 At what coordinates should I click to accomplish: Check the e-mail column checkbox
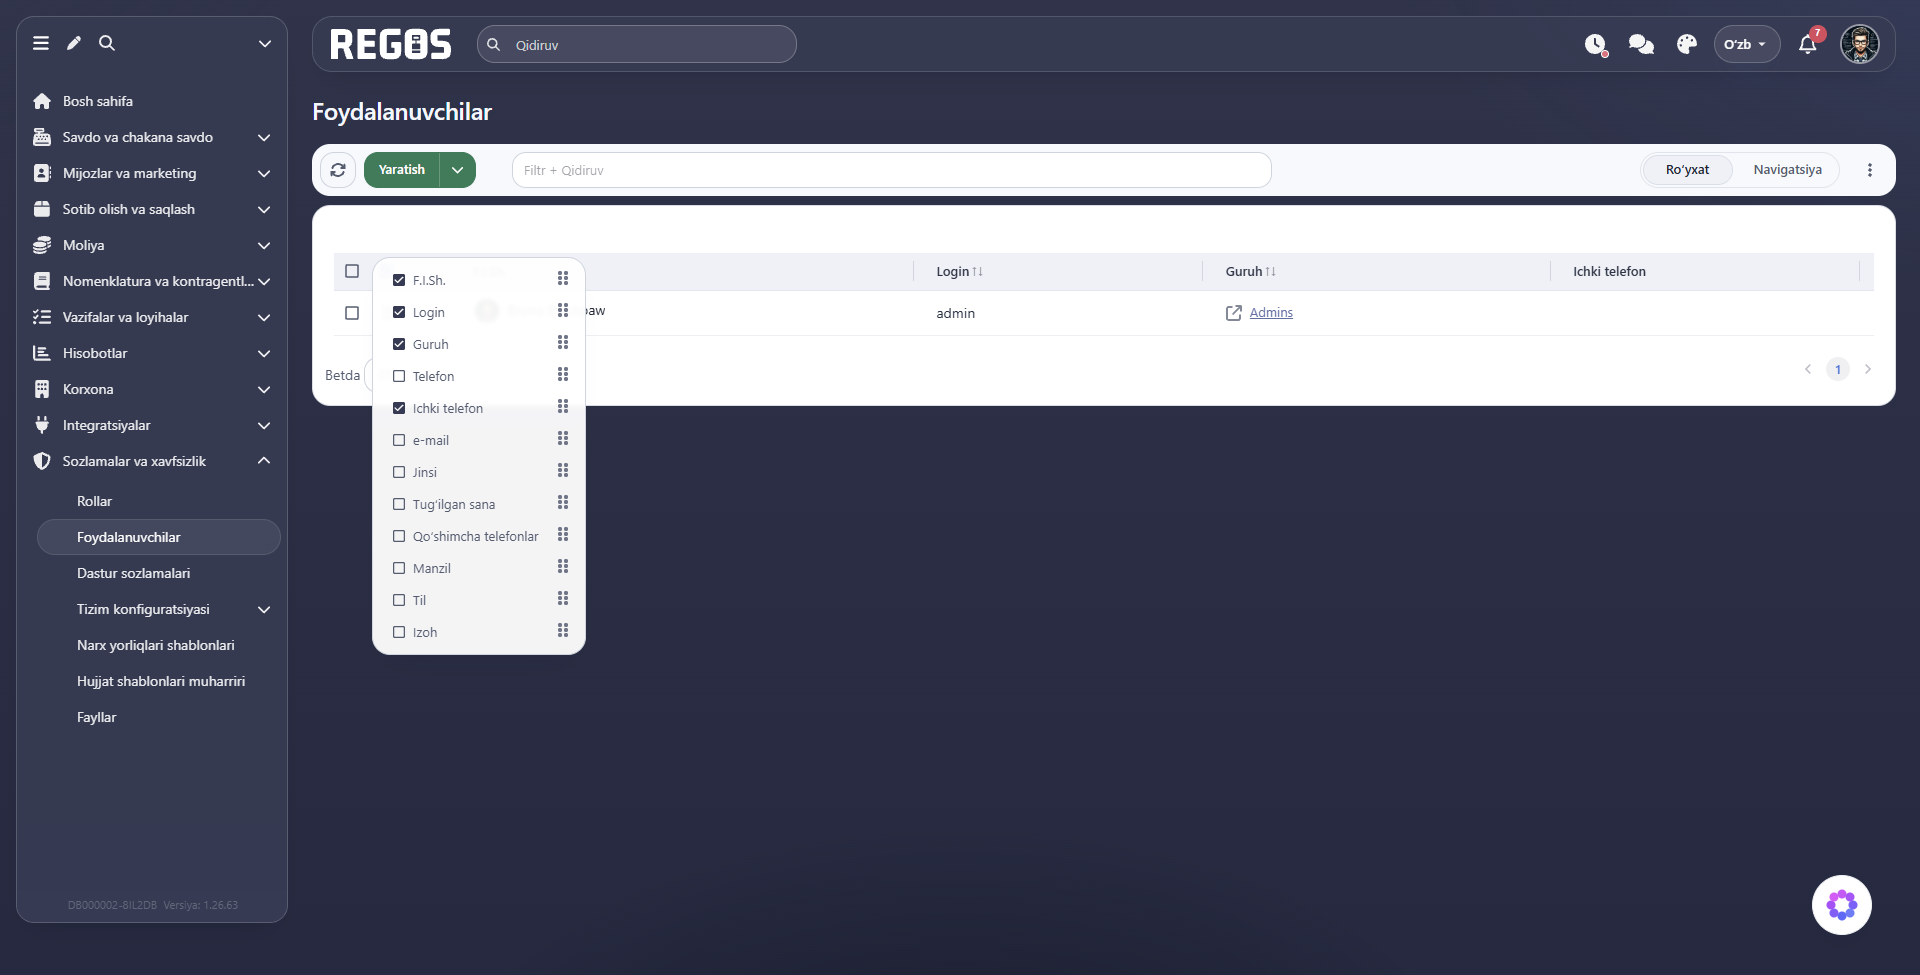click(x=399, y=440)
